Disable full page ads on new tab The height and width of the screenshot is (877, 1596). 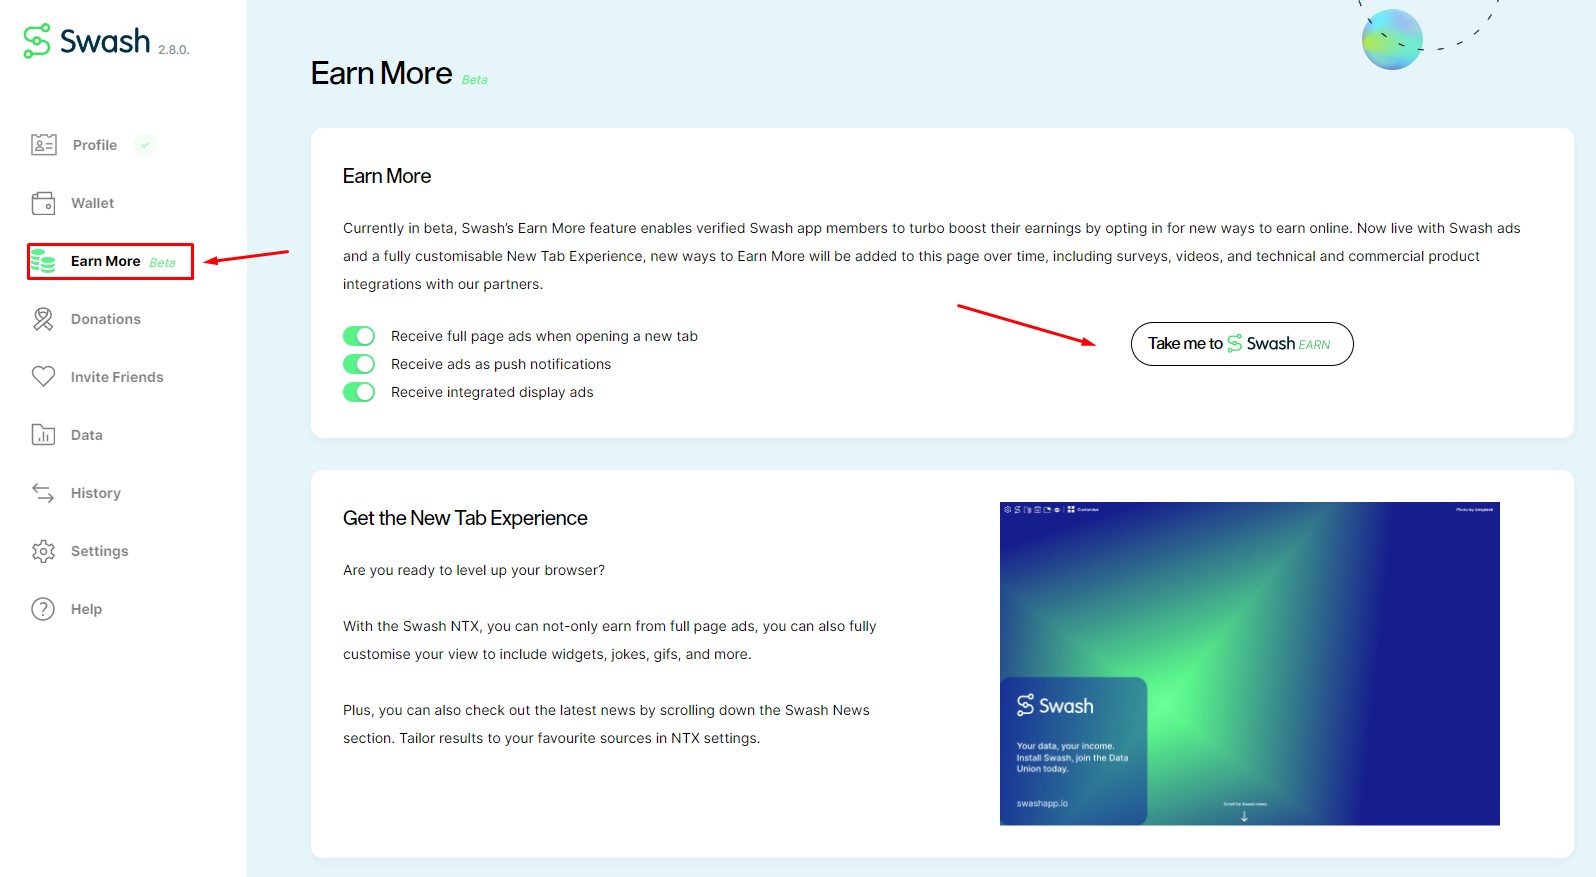coord(359,336)
